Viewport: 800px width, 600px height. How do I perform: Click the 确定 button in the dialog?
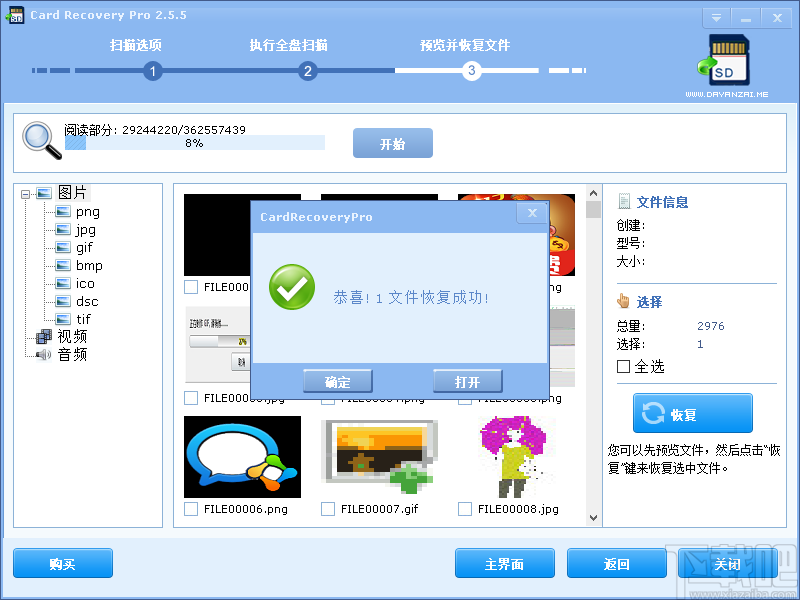click(338, 381)
